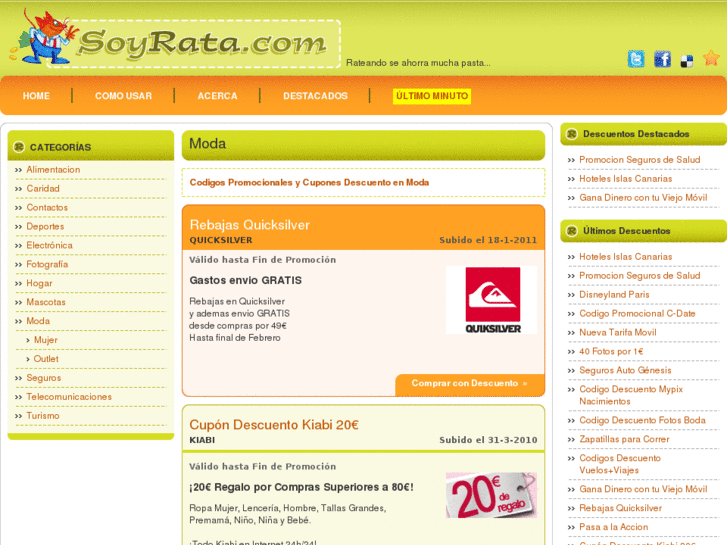Click the Delicious bookmark icon

687,61
